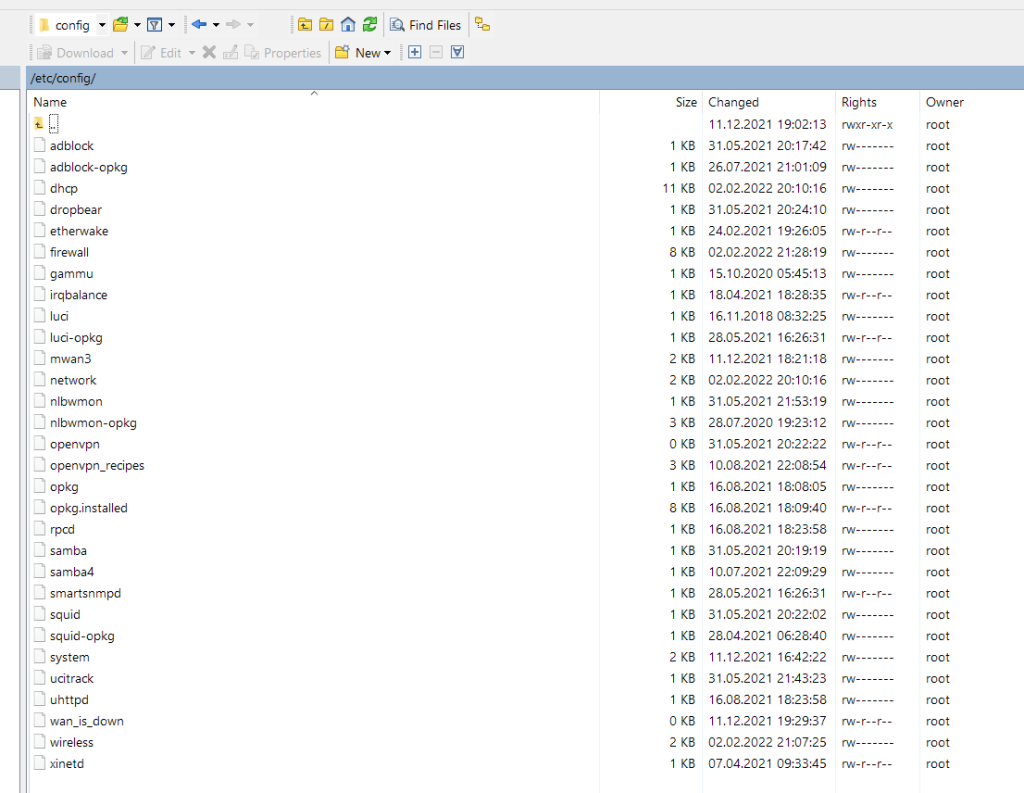Select the mwan3 file

[x=71, y=359]
